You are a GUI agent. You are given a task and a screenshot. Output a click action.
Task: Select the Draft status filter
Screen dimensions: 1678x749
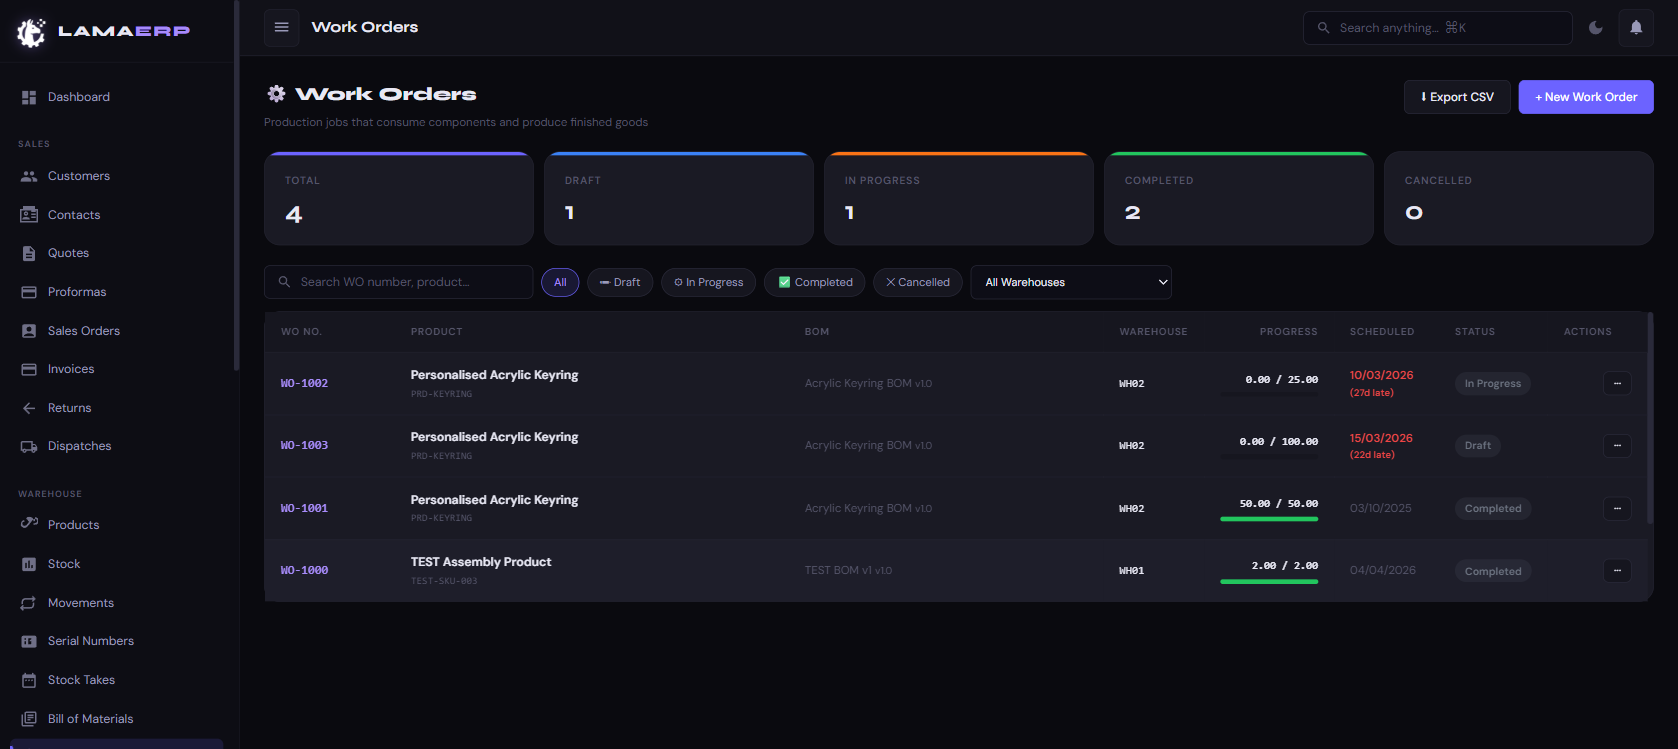[620, 282]
